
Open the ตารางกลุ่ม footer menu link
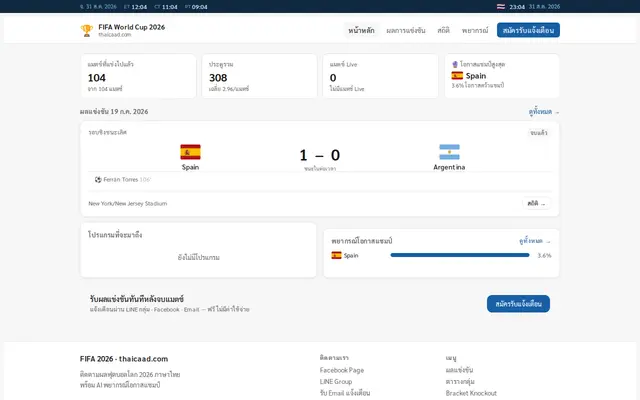[x=460, y=382]
